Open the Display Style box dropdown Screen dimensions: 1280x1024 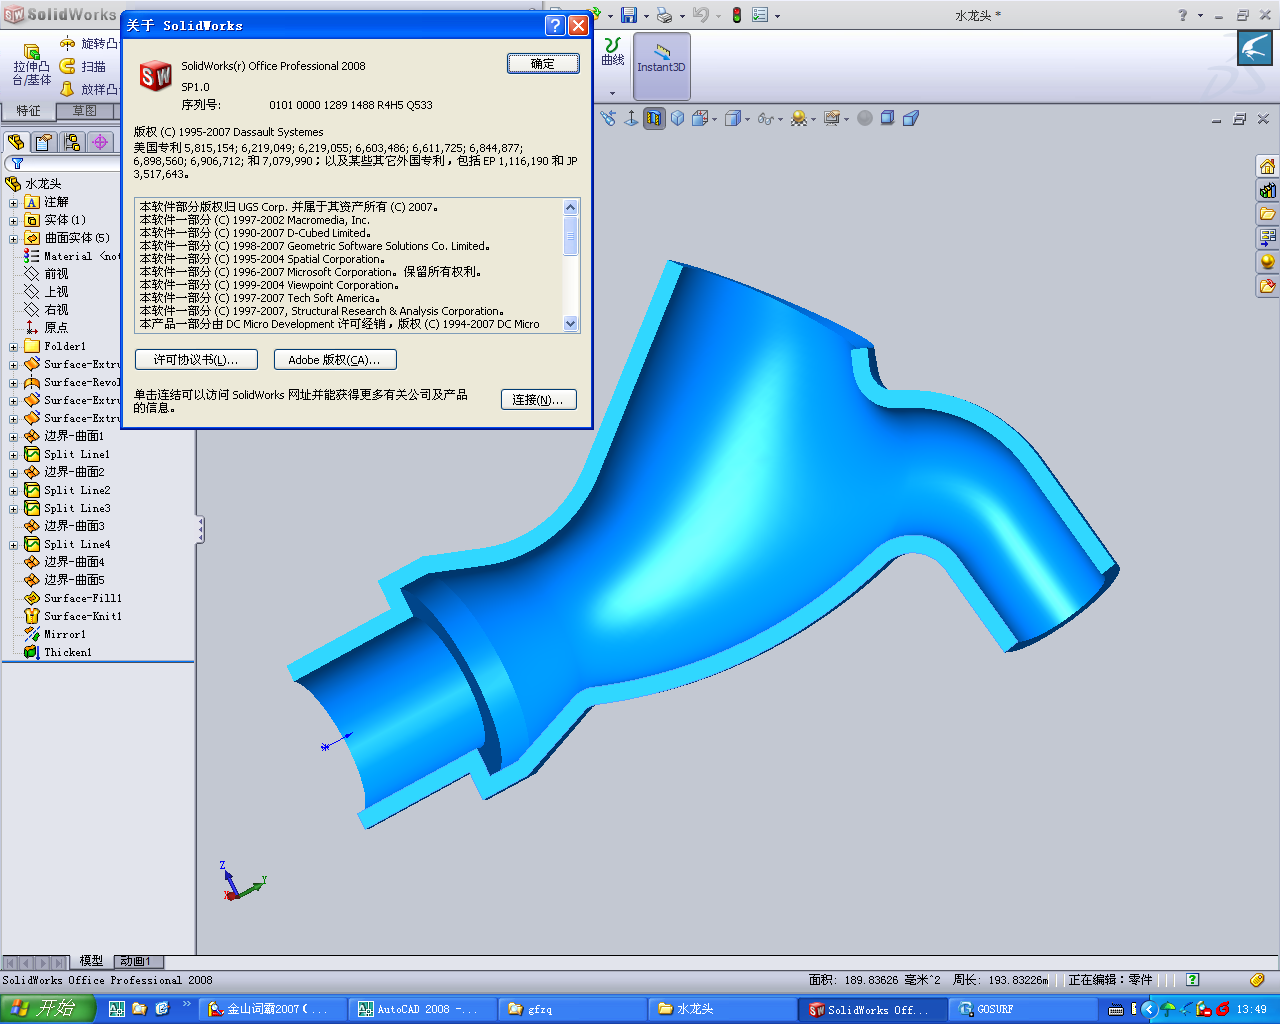click(737, 118)
